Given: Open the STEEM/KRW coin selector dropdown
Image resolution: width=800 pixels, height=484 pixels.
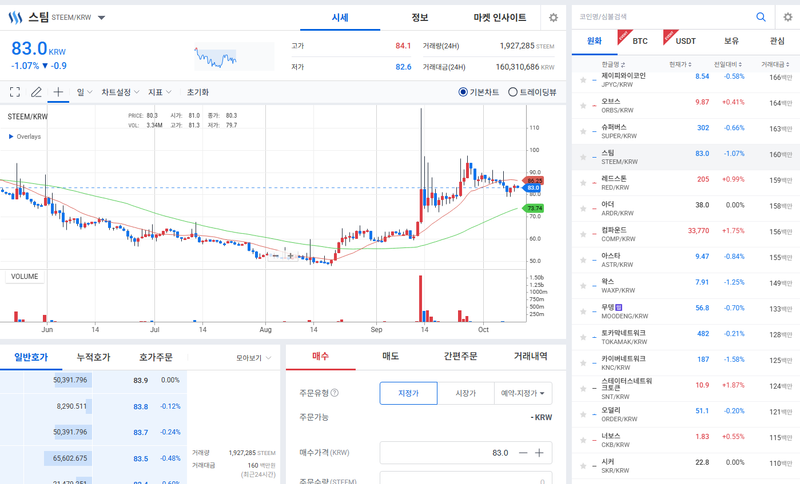Looking at the screenshot, I should [x=102, y=18].
